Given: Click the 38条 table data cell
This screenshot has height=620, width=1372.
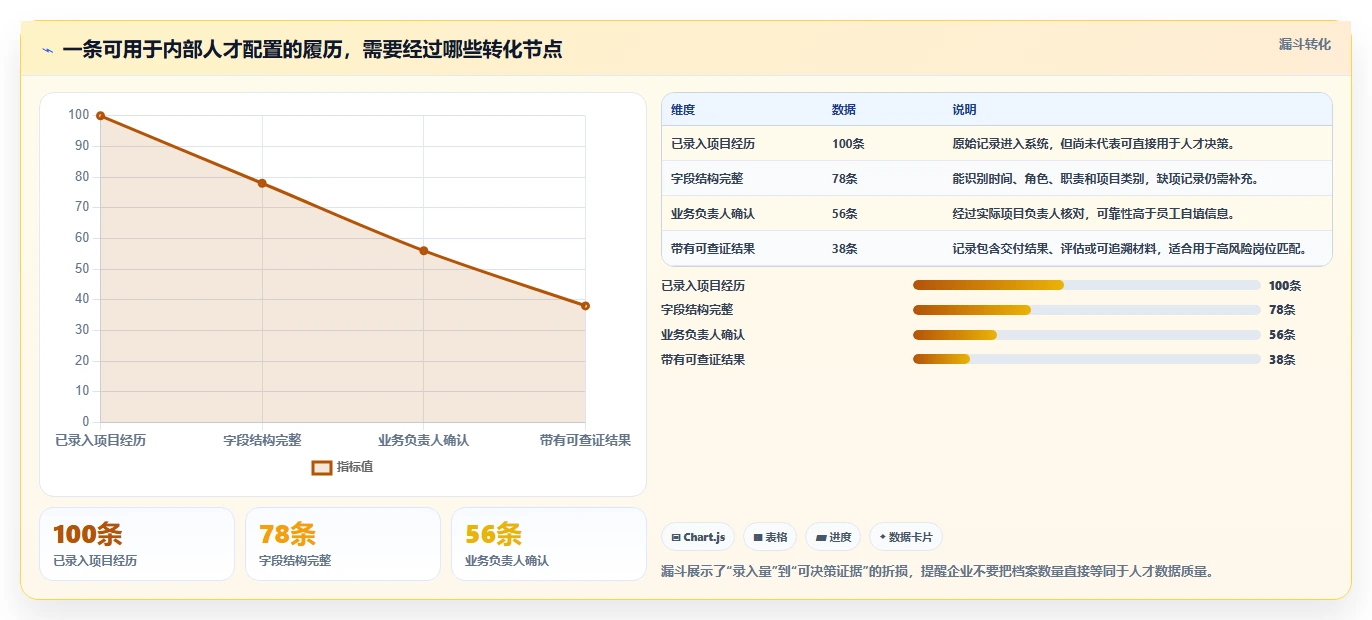Looking at the screenshot, I should pos(845,249).
